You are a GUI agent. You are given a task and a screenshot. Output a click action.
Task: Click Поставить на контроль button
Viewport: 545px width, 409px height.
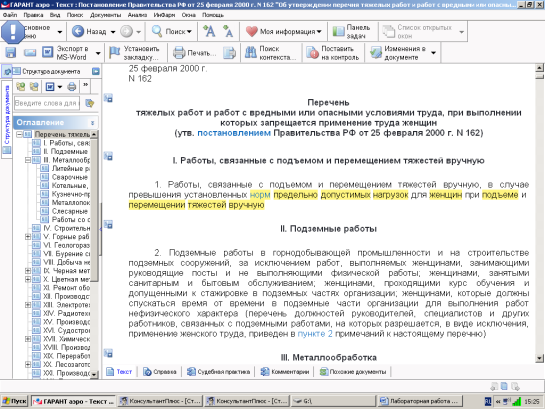pyautogui.click(x=332, y=52)
